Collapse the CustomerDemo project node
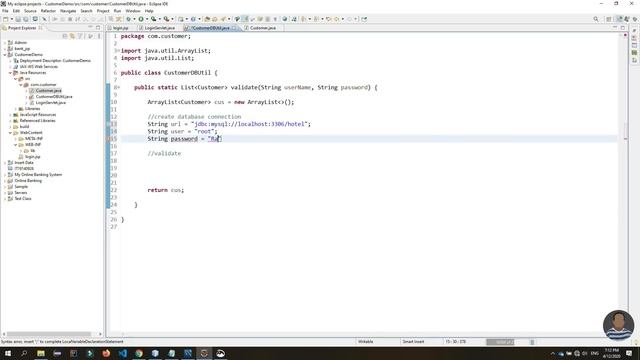 [x=5, y=54]
